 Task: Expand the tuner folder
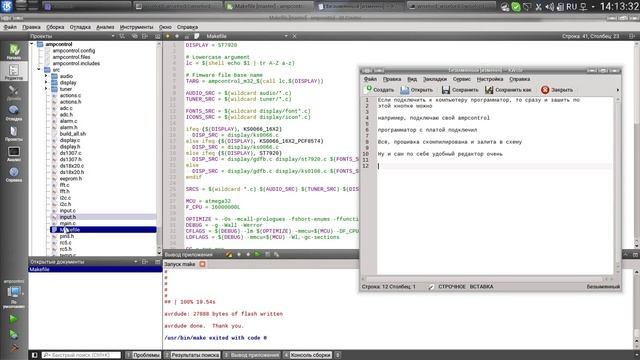click(x=46, y=89)
